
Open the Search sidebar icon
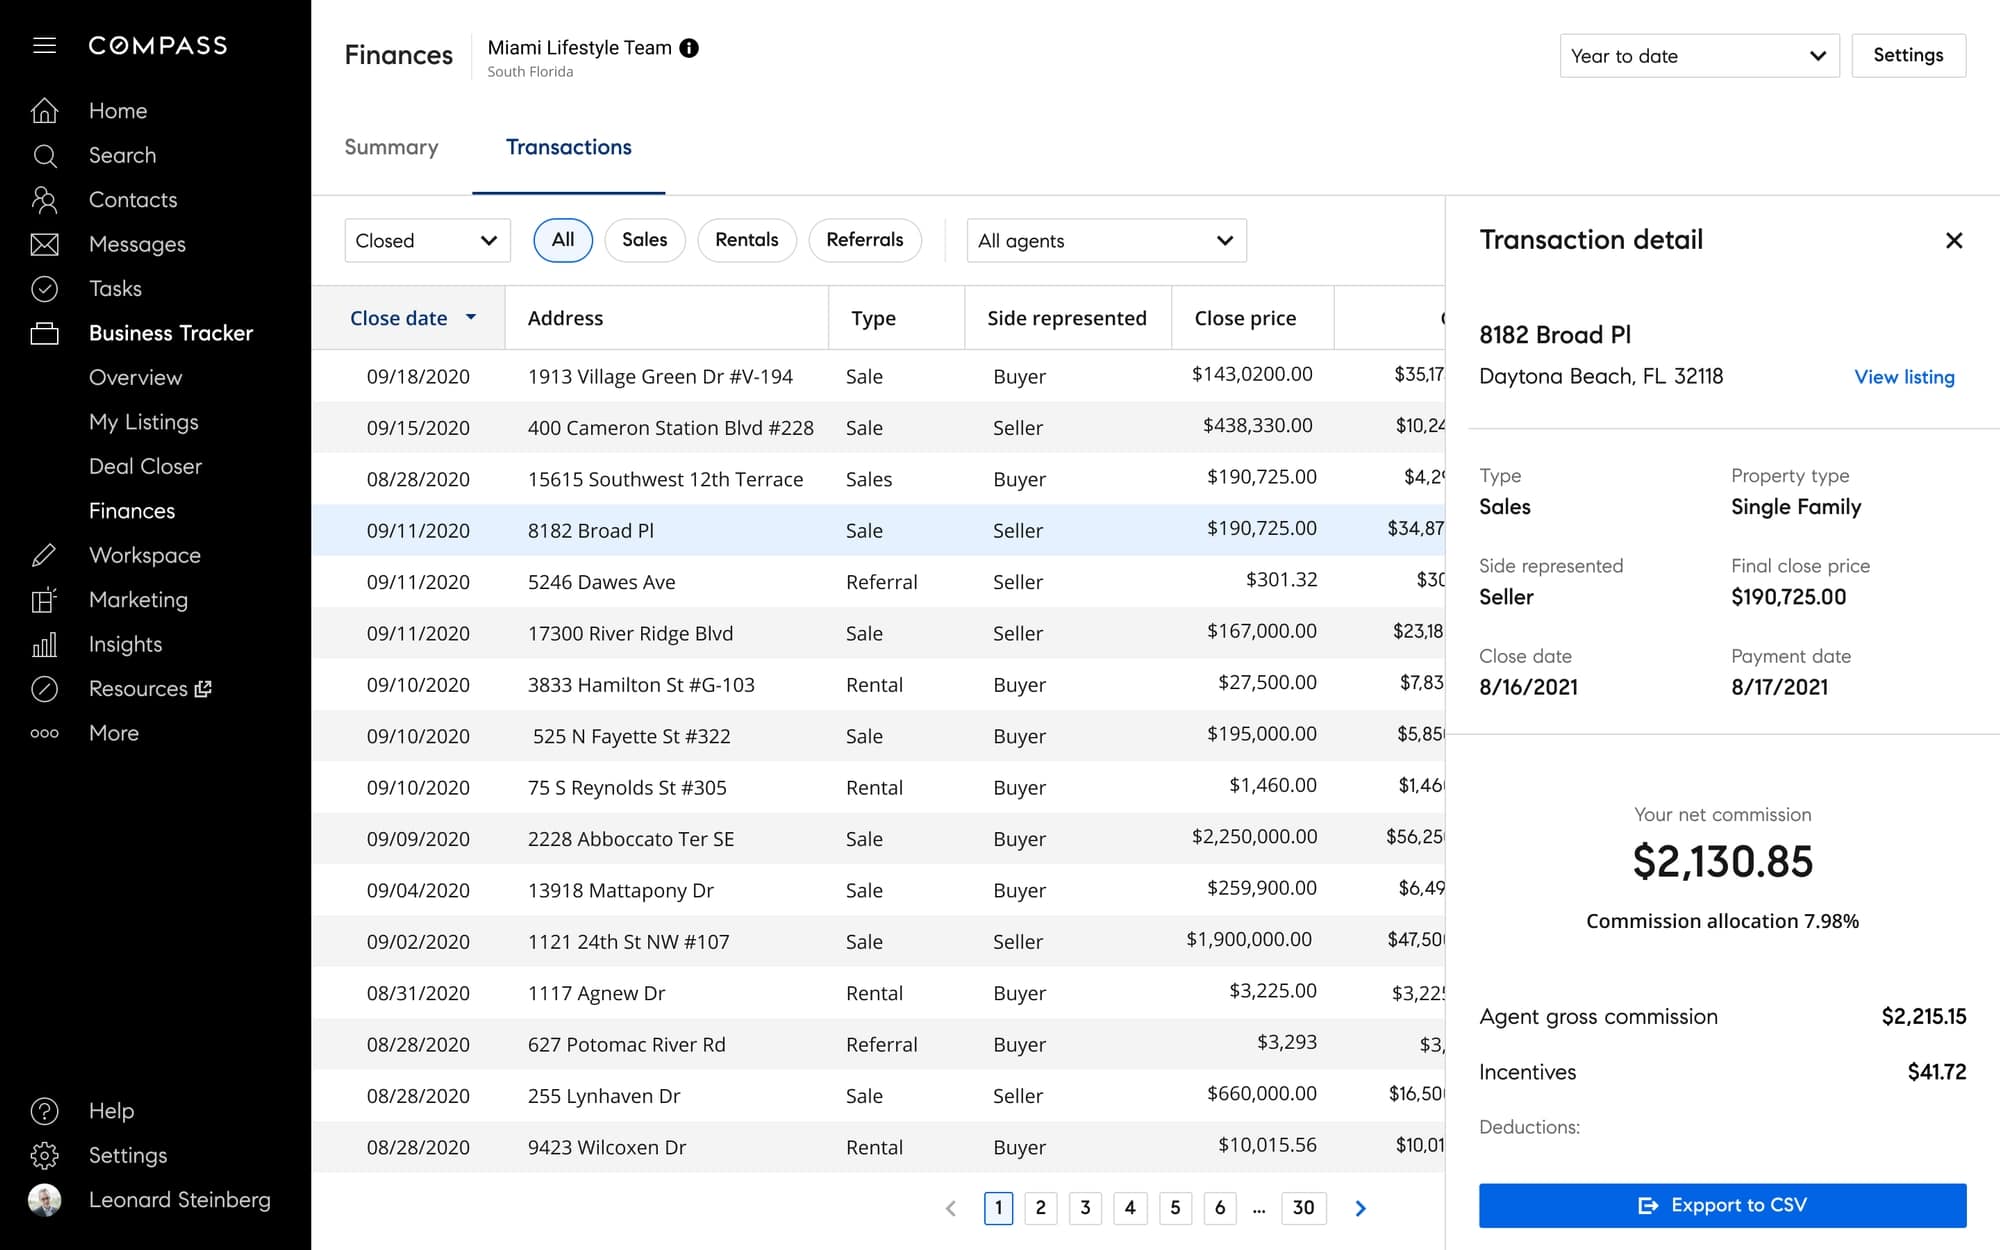(45, 155)
